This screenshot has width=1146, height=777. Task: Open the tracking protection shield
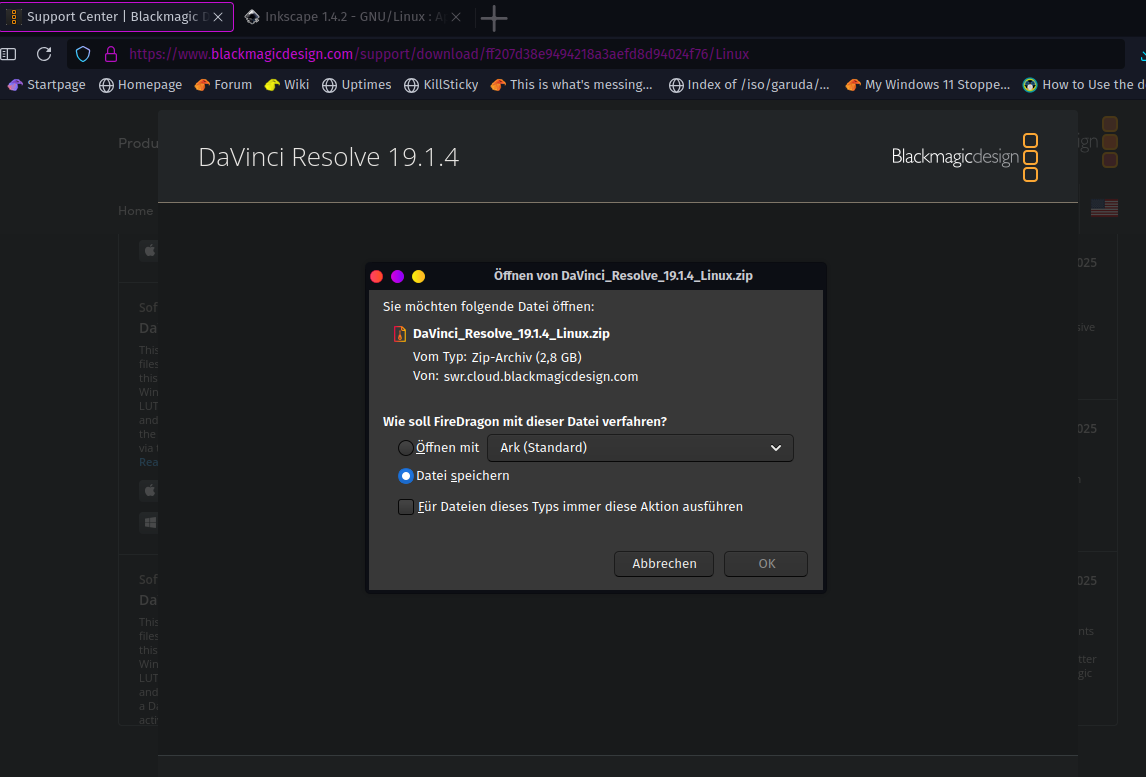[83, 54]
